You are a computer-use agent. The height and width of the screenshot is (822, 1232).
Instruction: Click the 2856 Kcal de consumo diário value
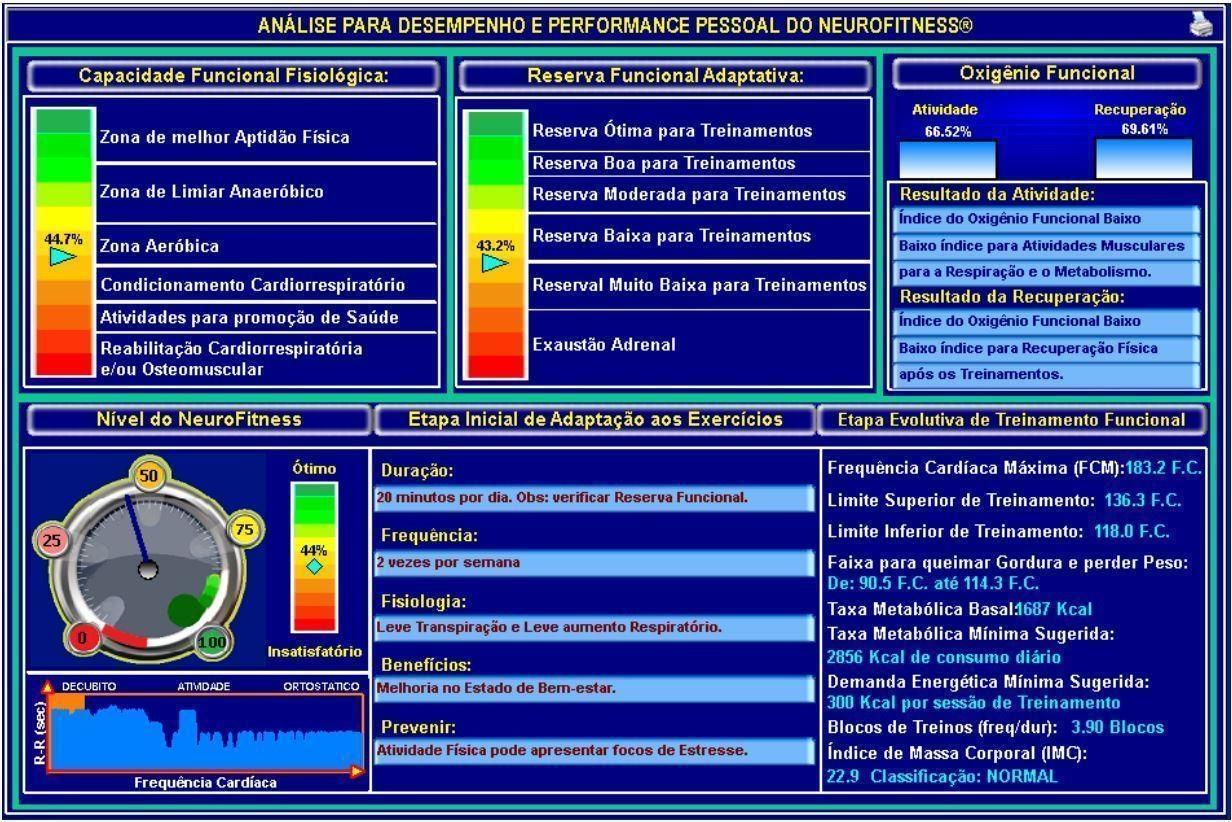click(944, 657)
